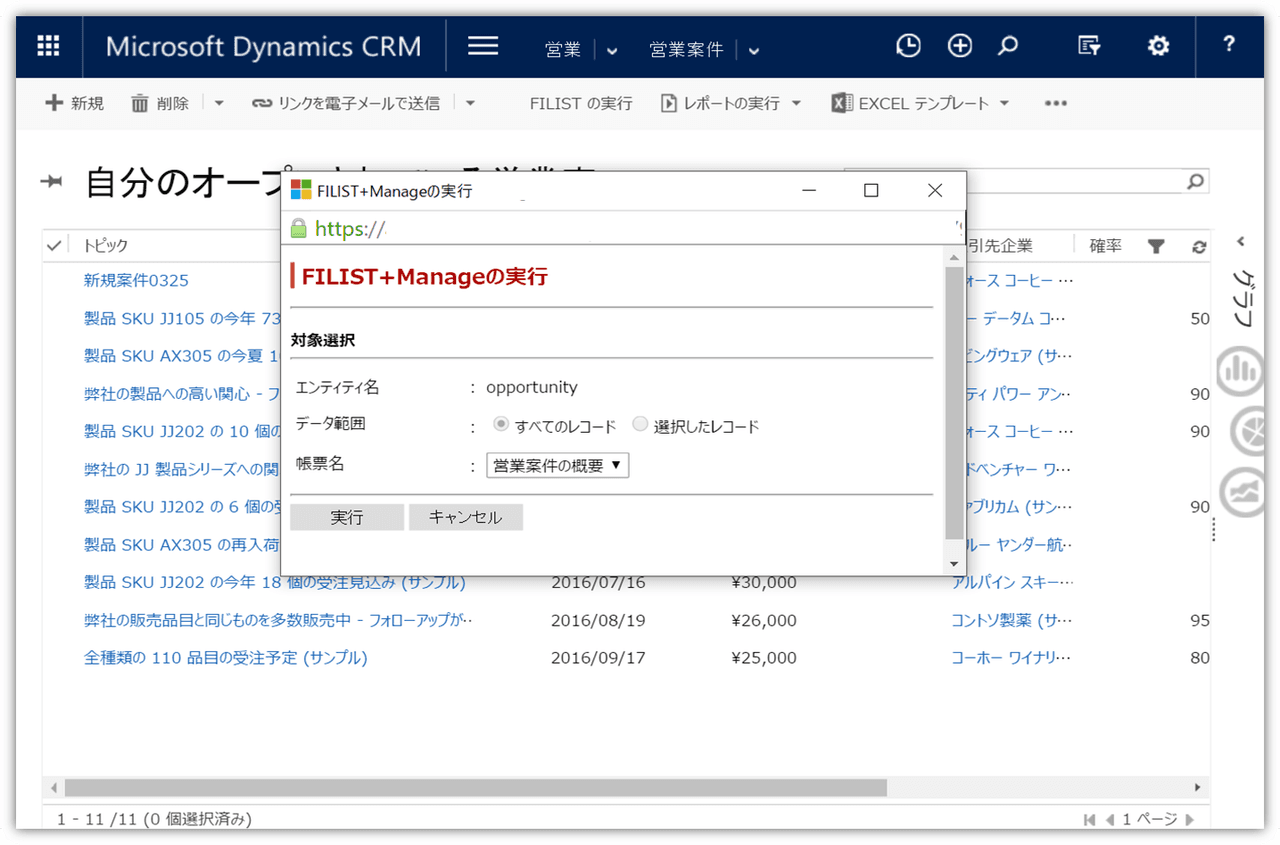Click 新規 to create new record
The height and width of the screenshot is (845, 1280).
75,103
